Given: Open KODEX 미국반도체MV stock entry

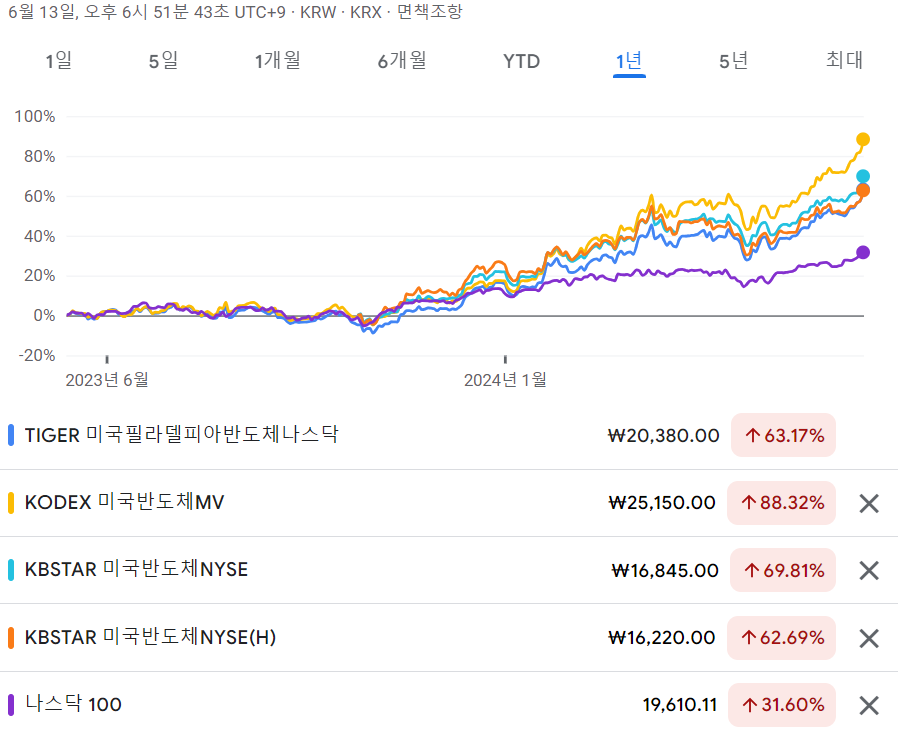Looking at the screenshot, I should click(124, 502).
